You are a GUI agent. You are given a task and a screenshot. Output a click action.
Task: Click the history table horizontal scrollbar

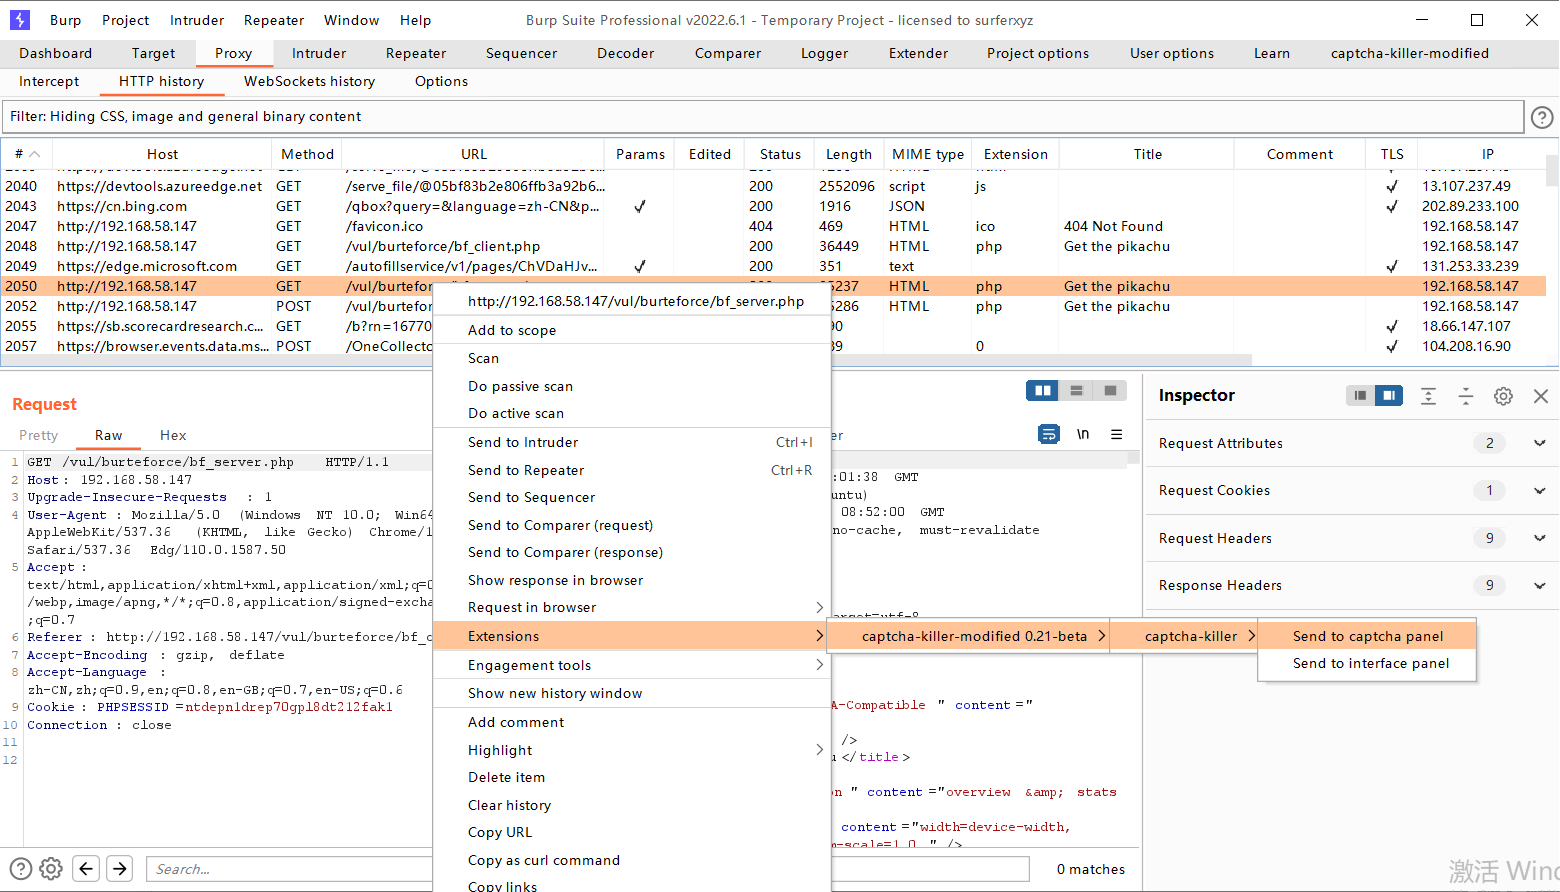[625, 360]
